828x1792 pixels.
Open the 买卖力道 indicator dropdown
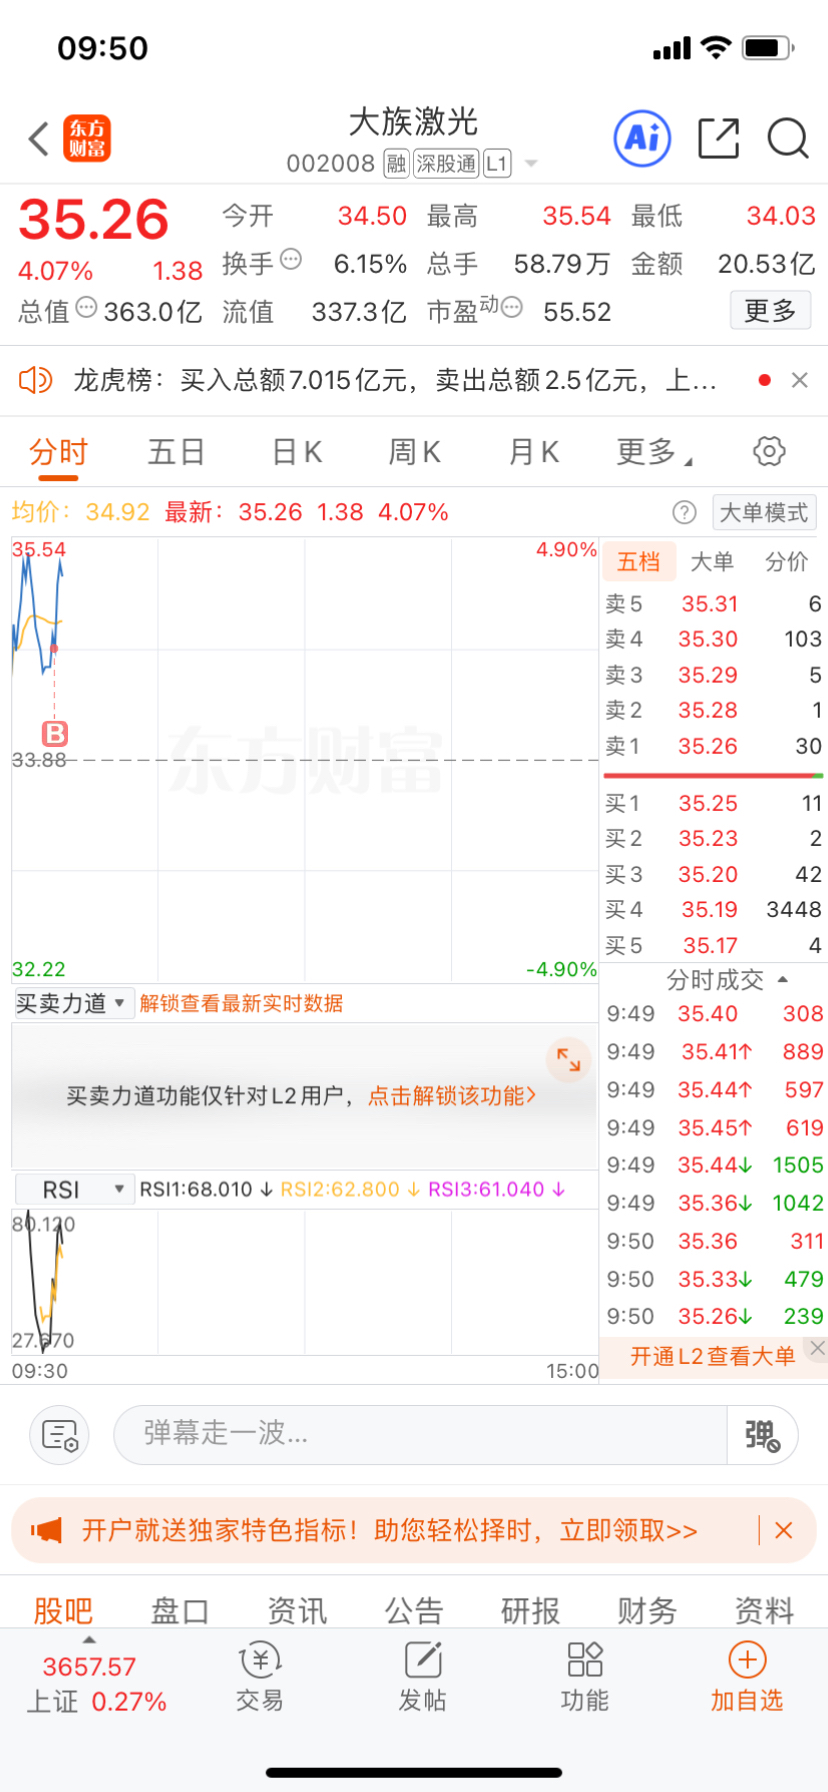tap(73, 1003)
